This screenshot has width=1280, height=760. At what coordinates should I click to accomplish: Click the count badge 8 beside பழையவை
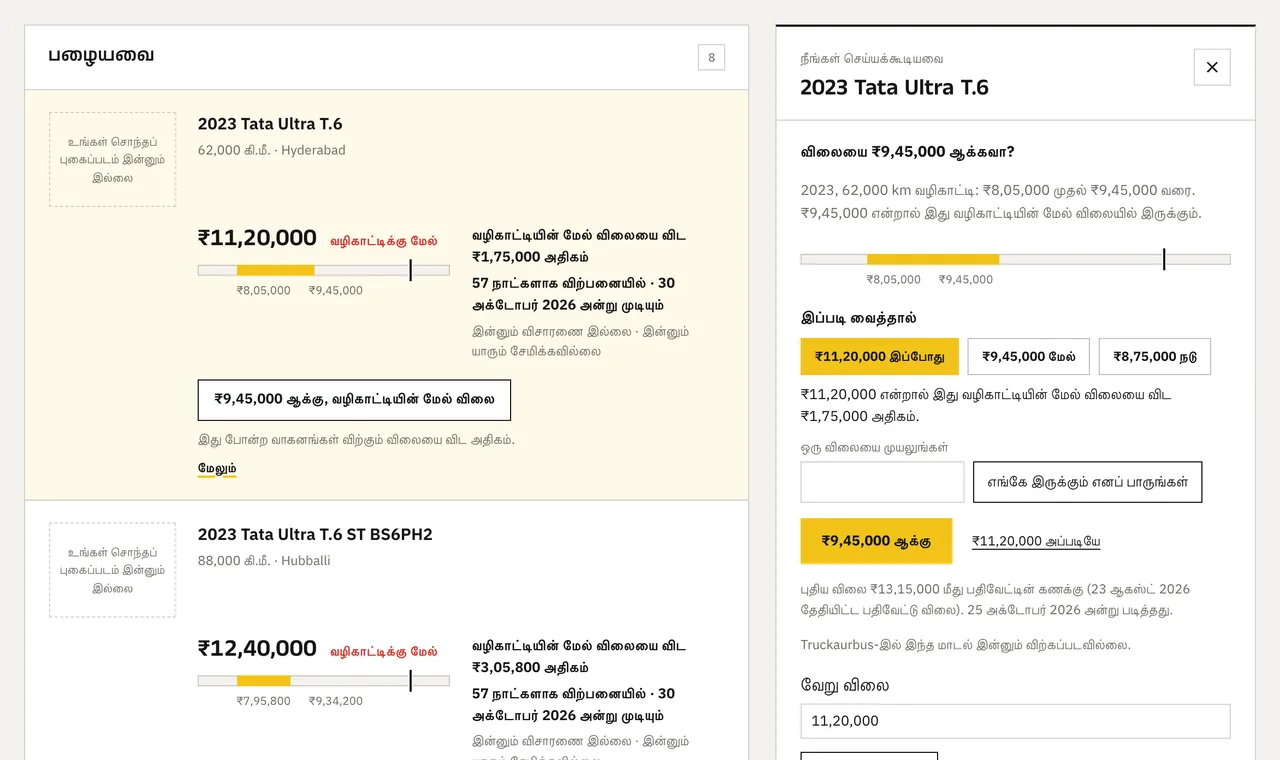click(711, 57)
